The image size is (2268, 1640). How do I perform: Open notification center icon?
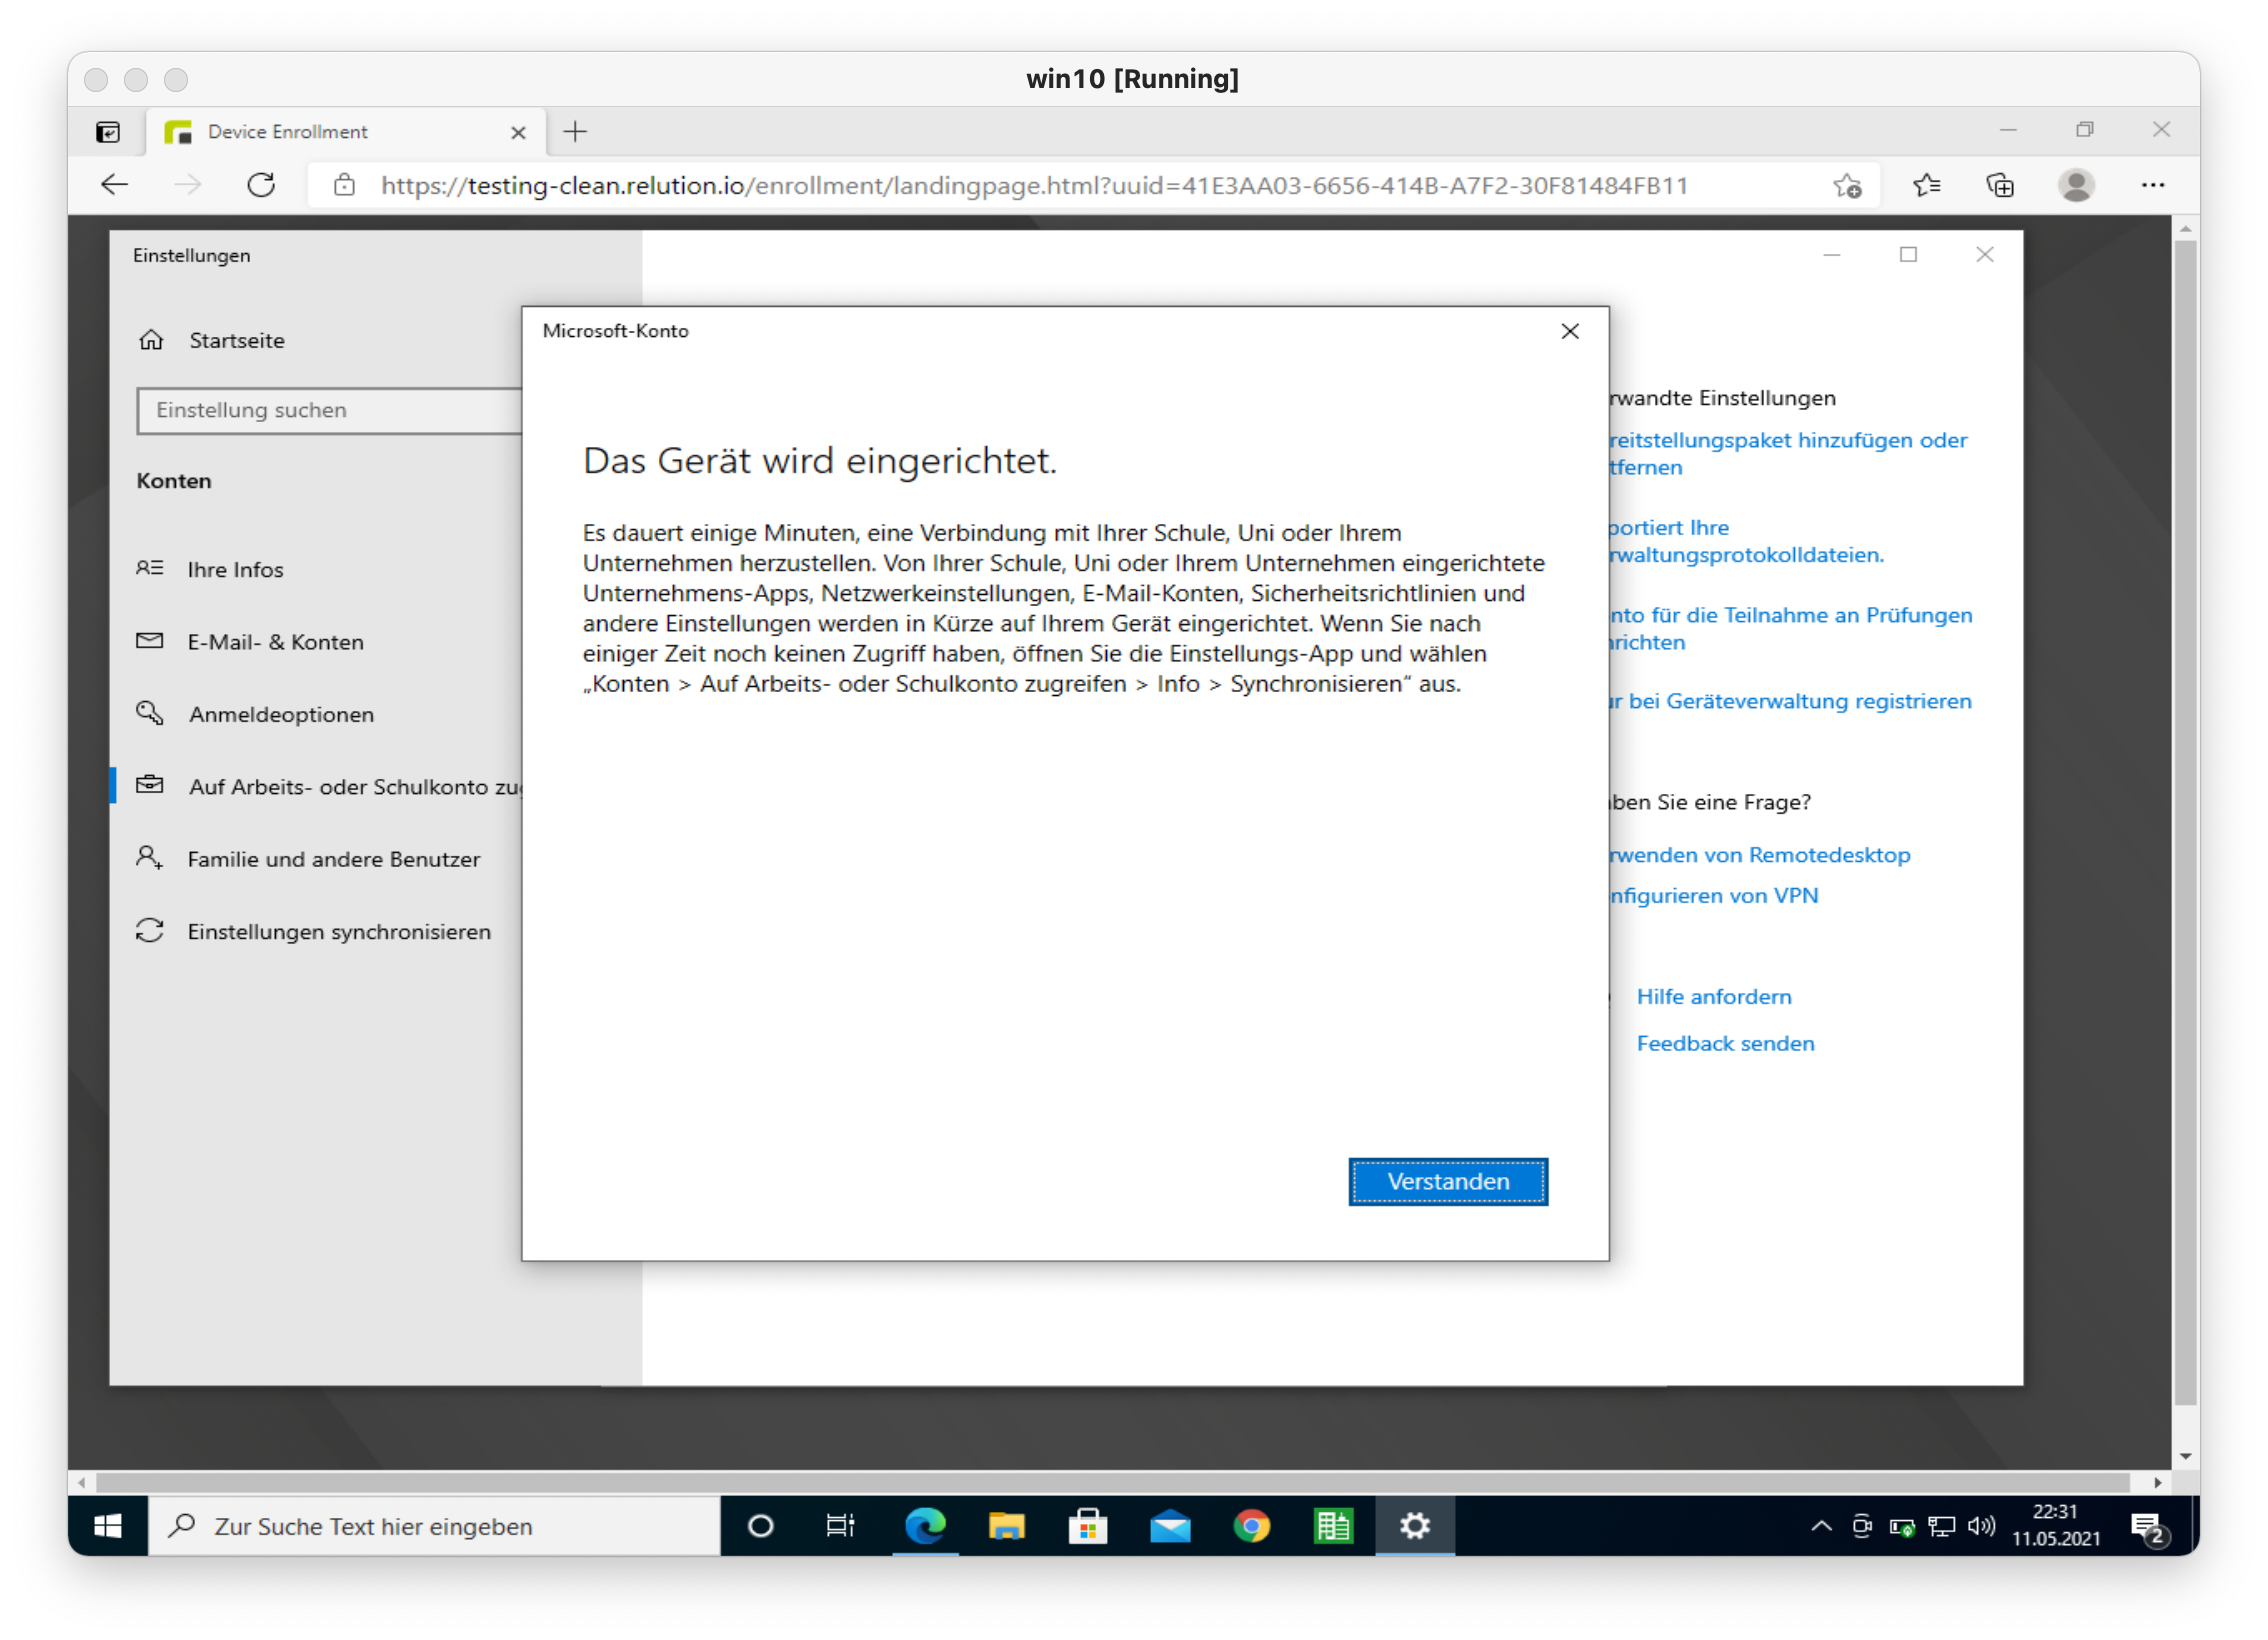click(2149, 1528)
